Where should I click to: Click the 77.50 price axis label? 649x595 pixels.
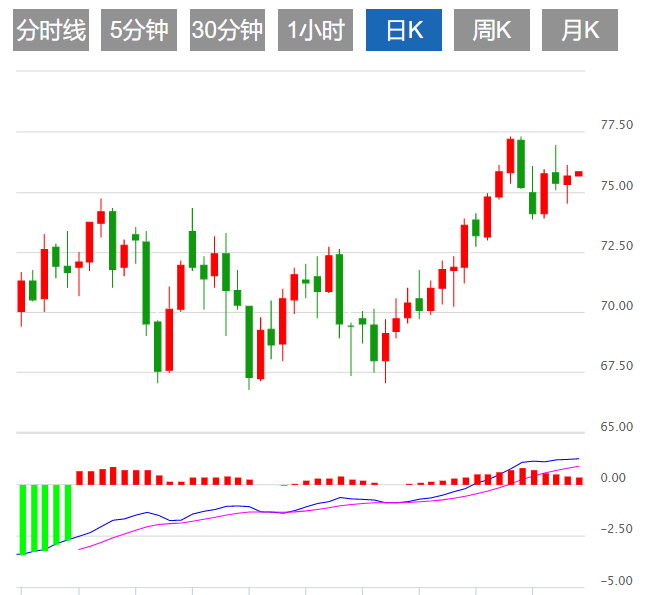[x=616, y=125]
